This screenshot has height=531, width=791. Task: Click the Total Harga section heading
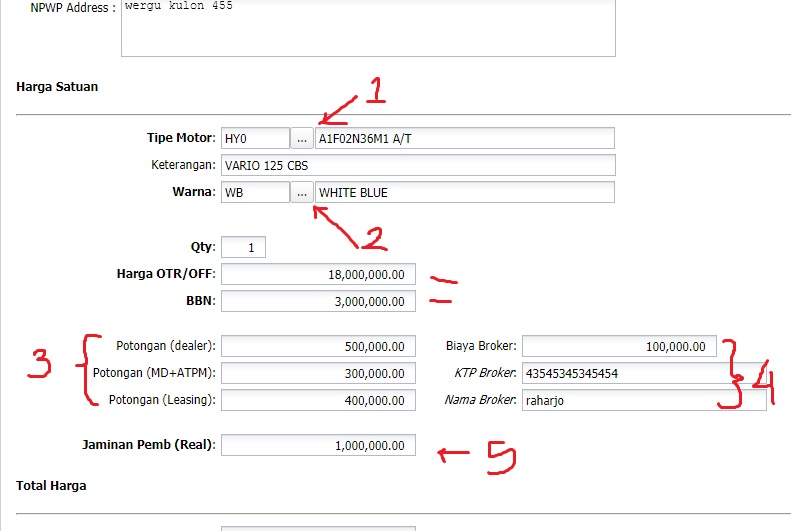point(51,486)
